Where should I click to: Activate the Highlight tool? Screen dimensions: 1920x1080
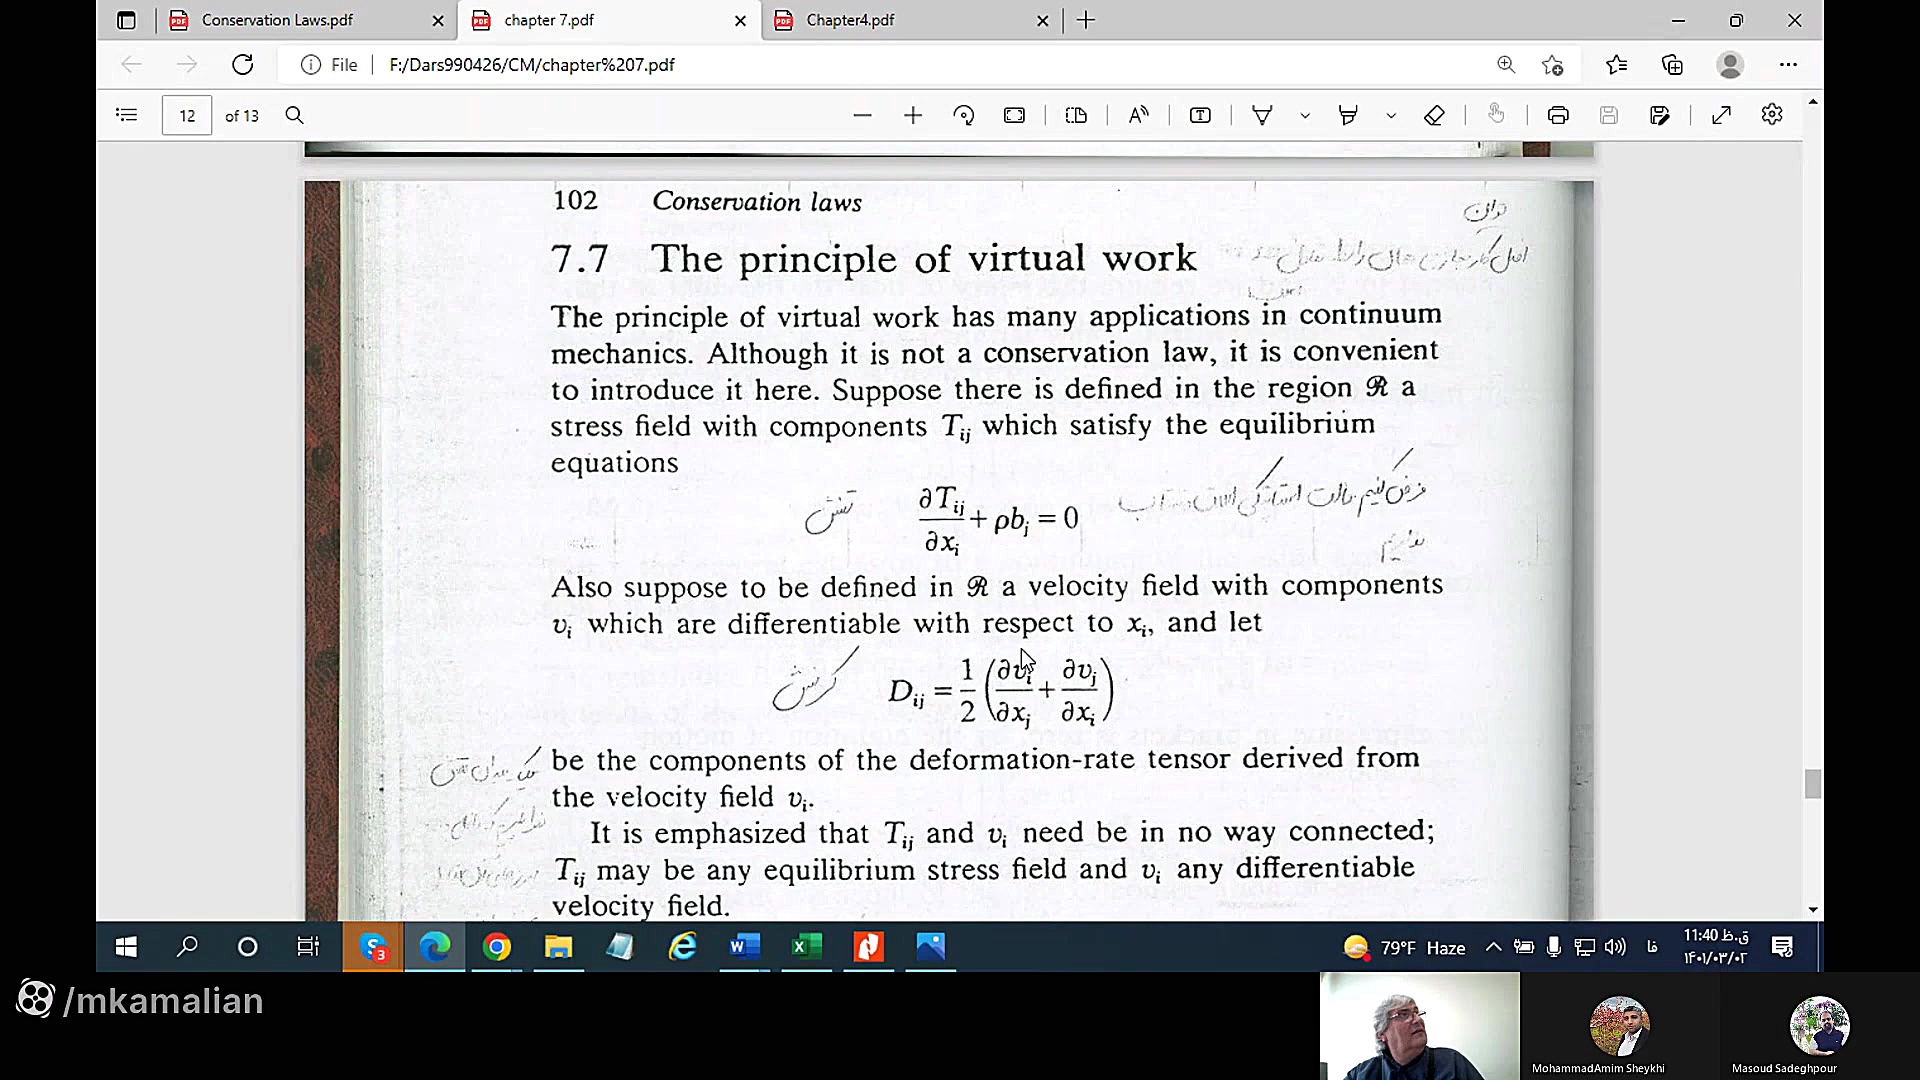pyautogui.click(x=1348, y=116)
